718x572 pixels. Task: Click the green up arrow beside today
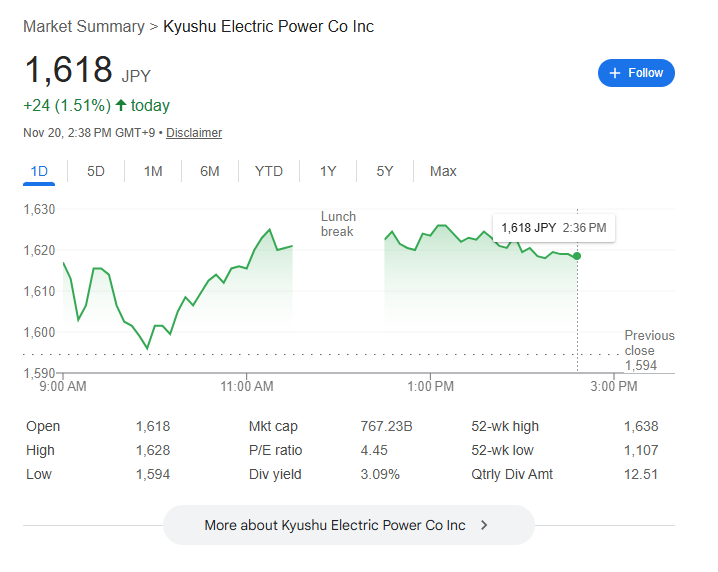tap(121, 105)
